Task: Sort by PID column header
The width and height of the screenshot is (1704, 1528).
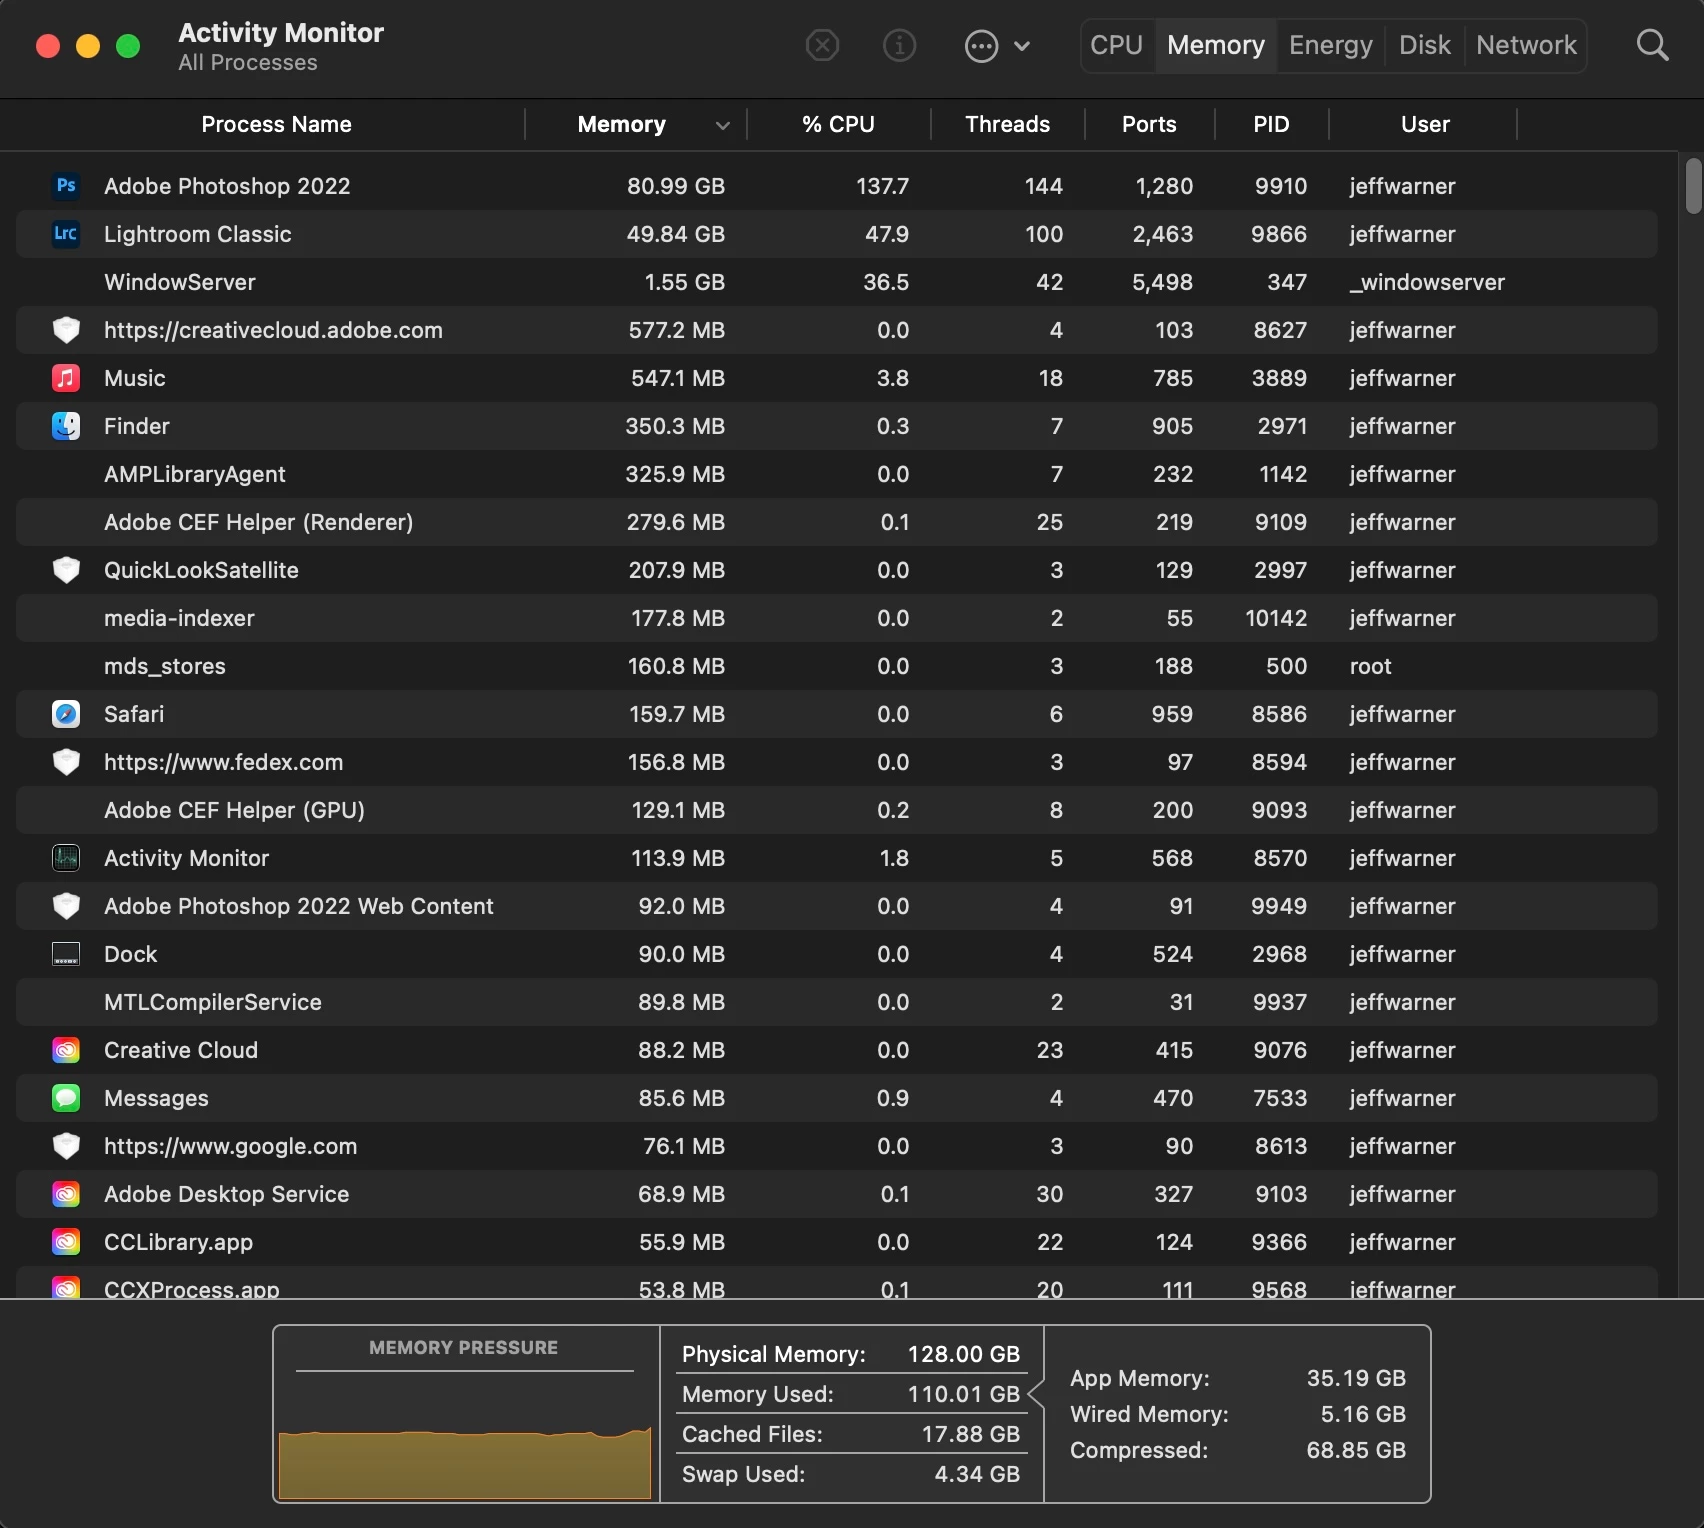Action: 1271,124
